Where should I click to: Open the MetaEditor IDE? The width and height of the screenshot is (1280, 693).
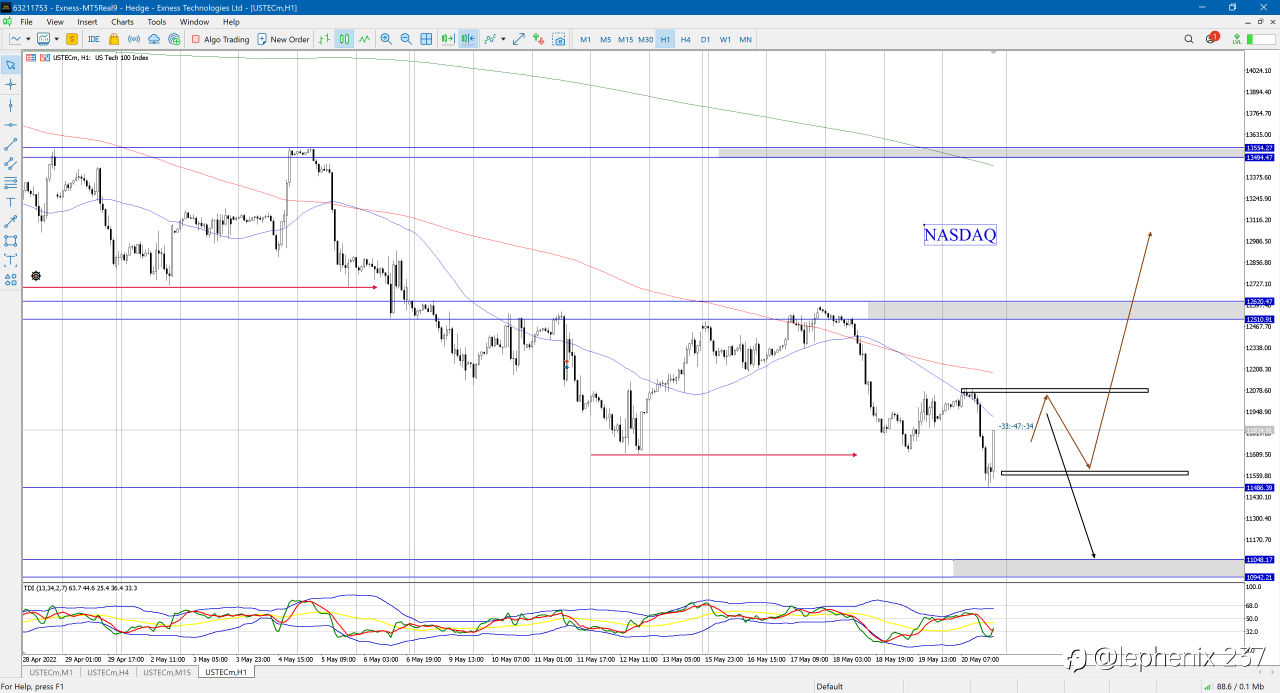(93, 39)
